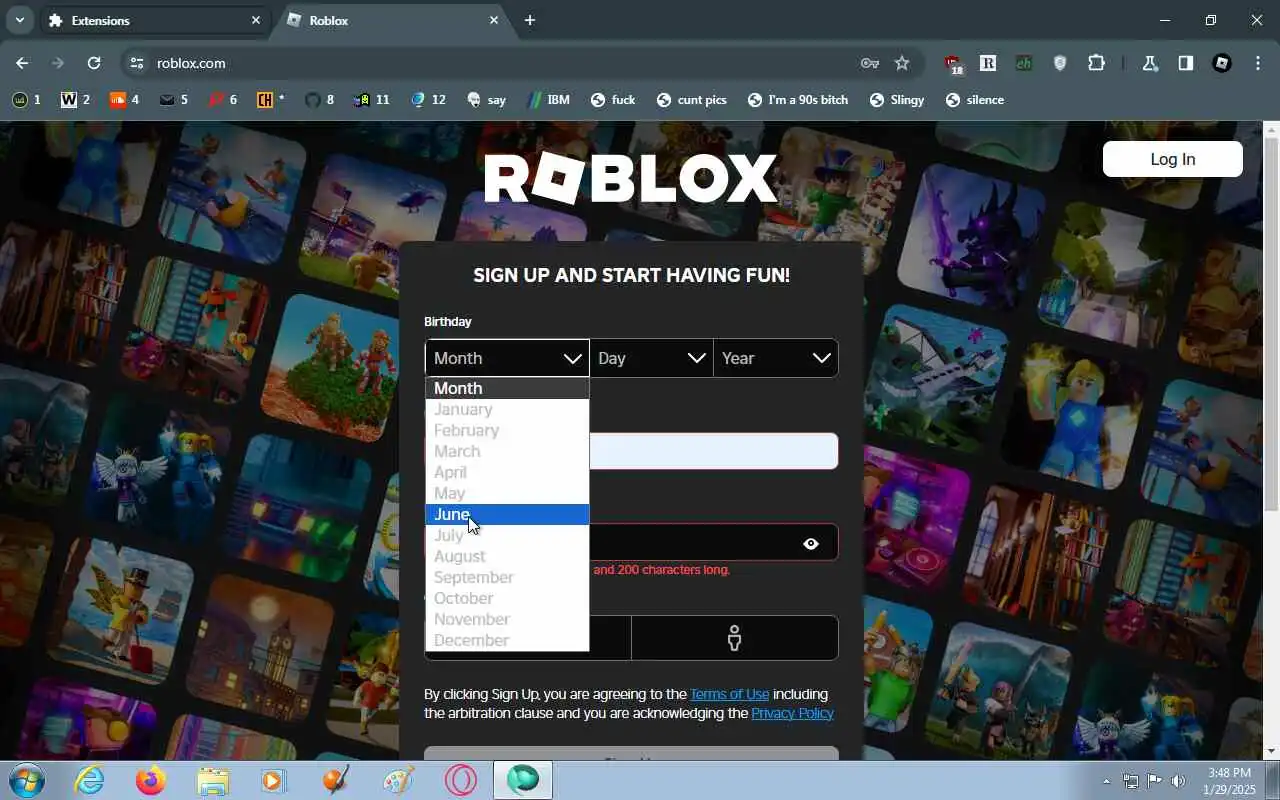This screenshot has width=1280, height=800.
Task: Open the Chrome profile avatar
Action: (x=1222, y=63)
